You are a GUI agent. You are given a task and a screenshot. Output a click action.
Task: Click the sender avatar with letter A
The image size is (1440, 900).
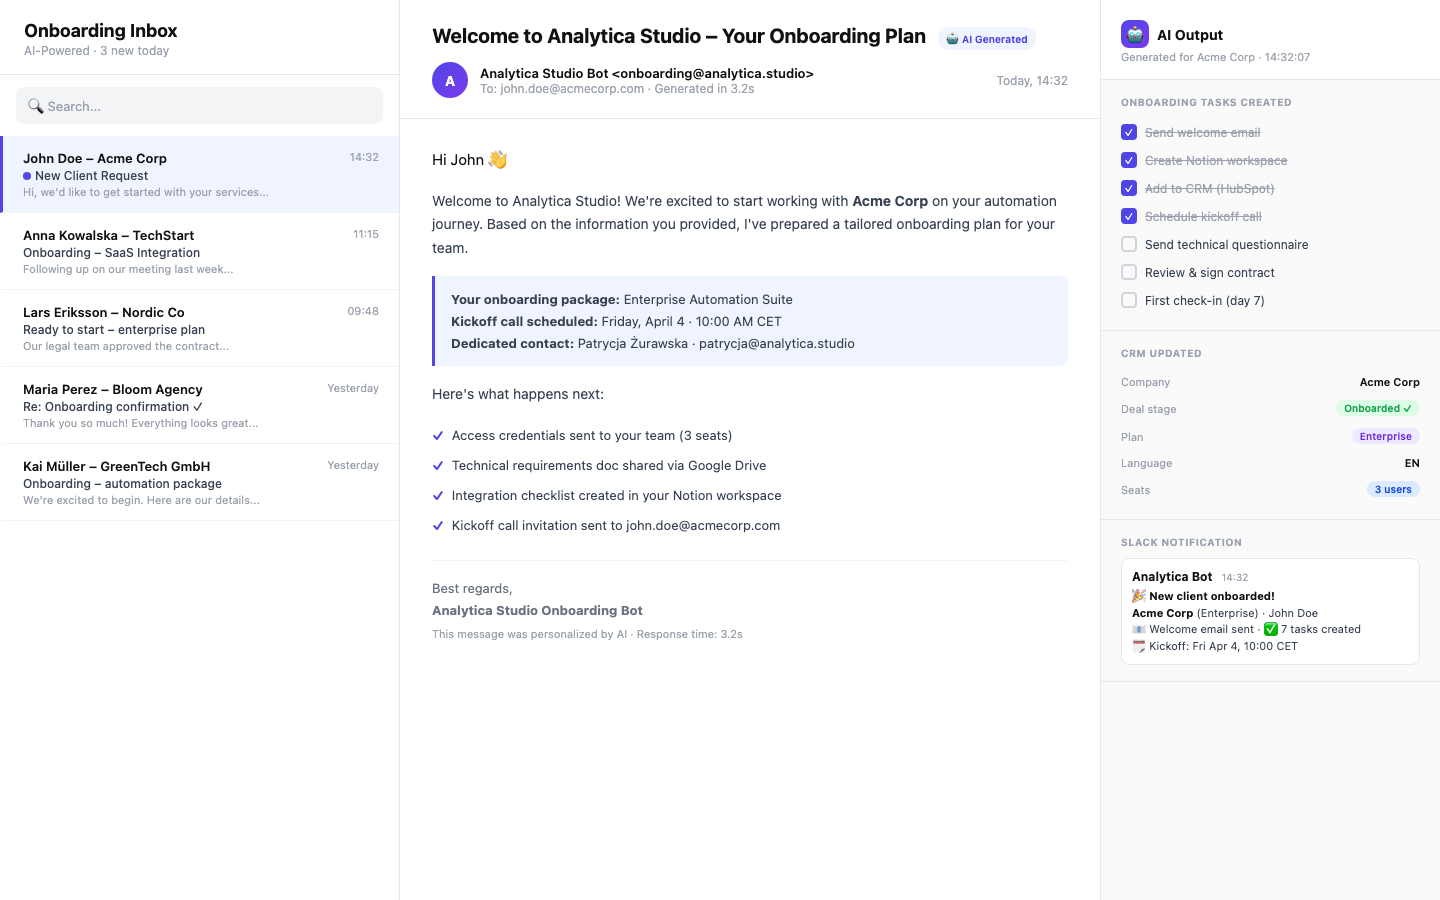click(450, 81)
